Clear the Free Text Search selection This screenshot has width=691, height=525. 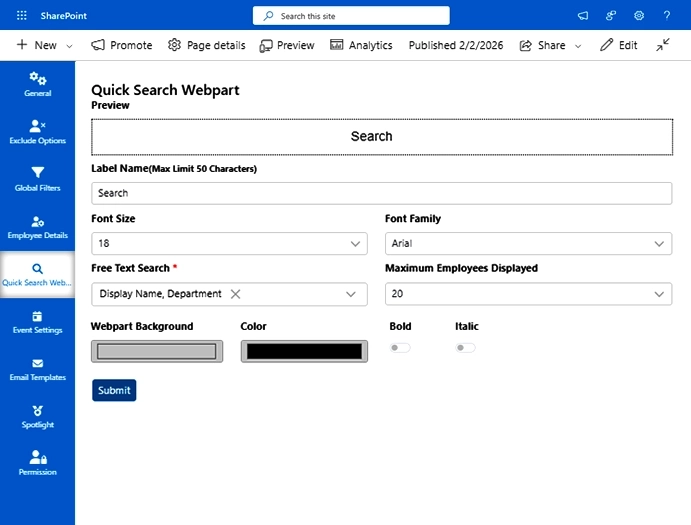[235, 294]
